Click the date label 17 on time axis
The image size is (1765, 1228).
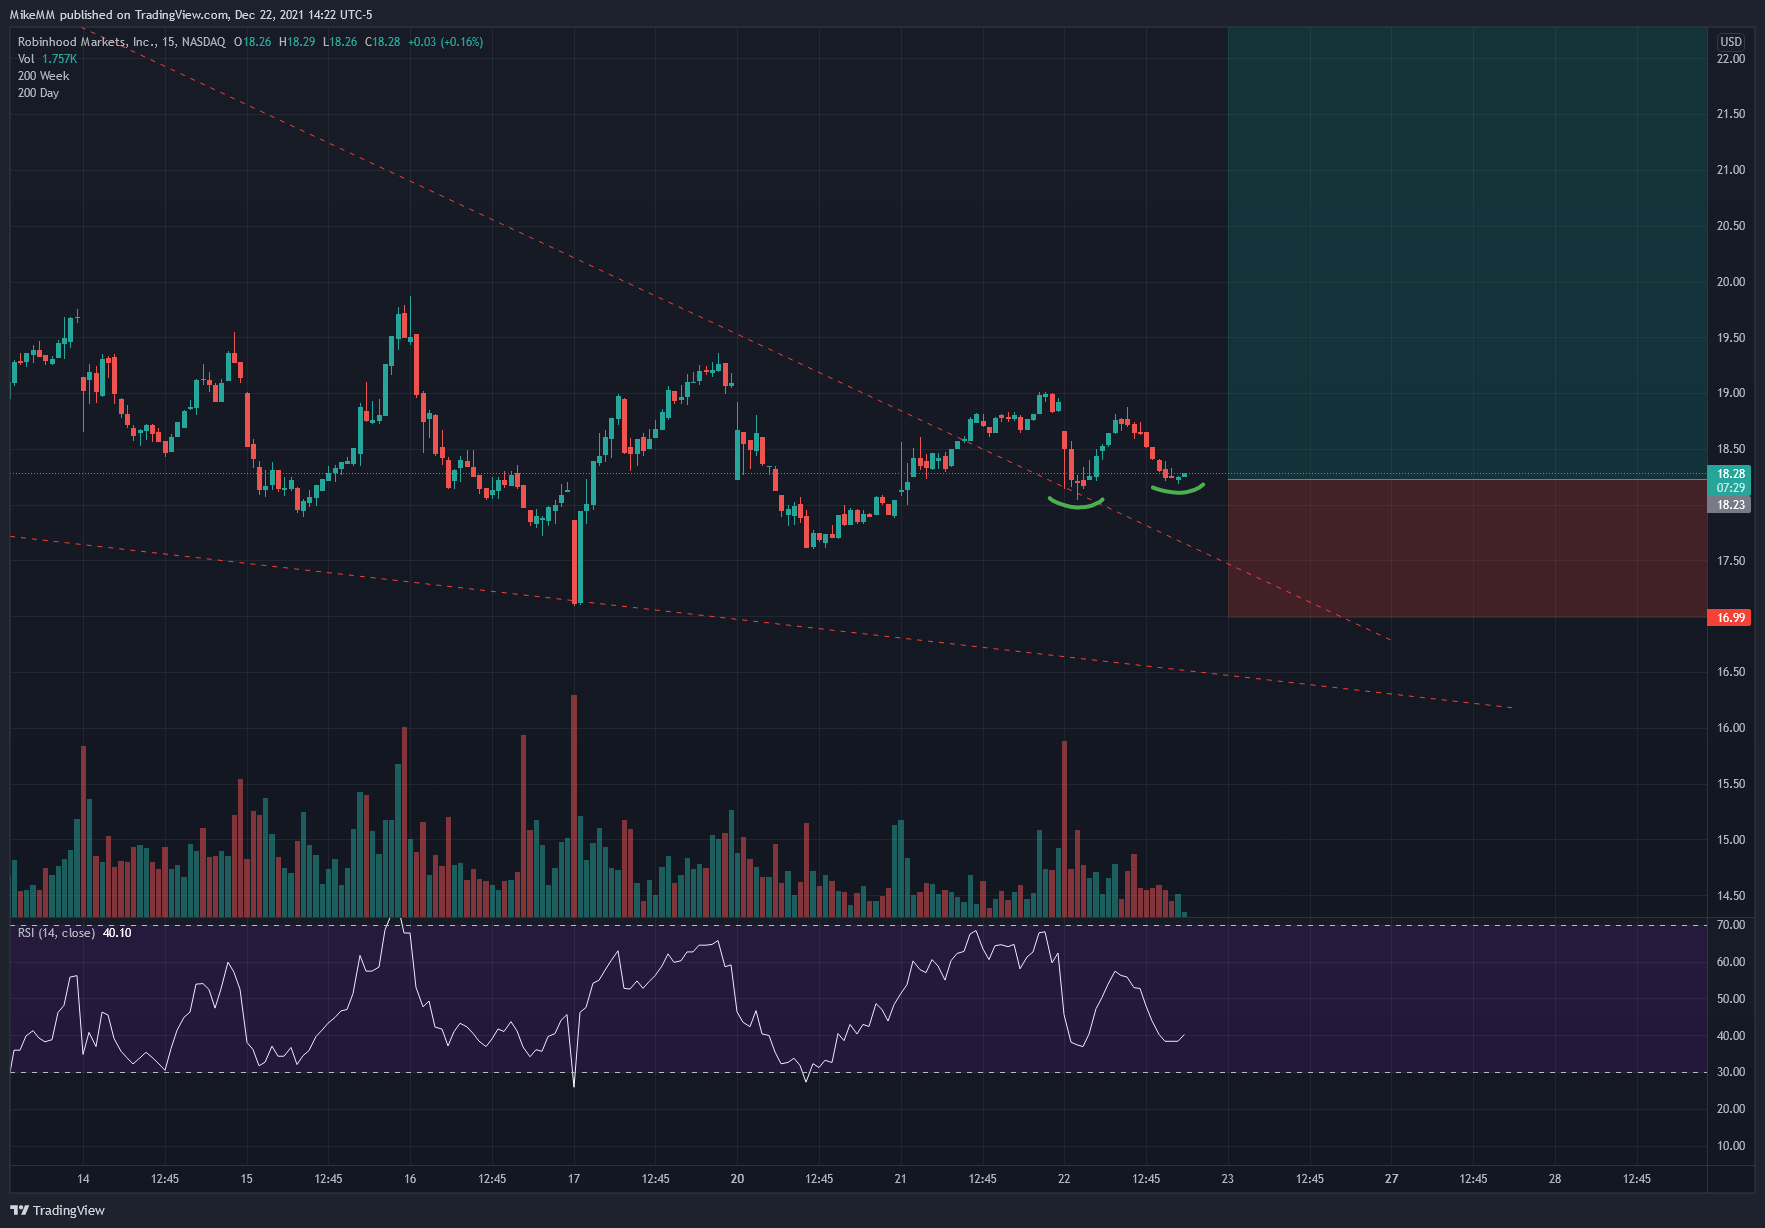coord(574,1179)
